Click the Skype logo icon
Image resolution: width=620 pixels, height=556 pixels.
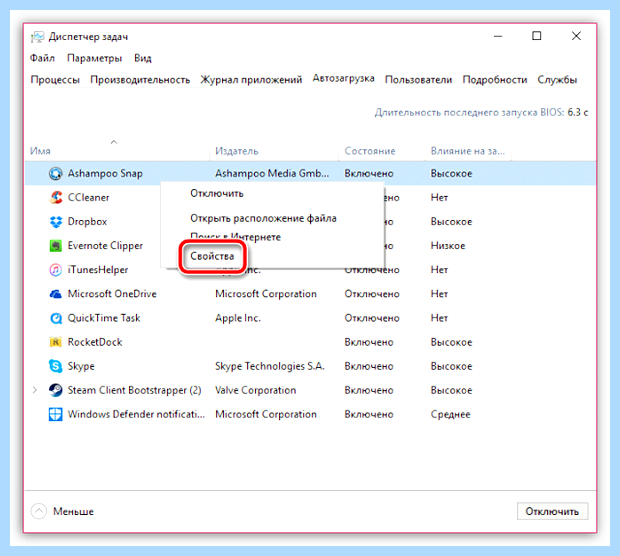click(55, 366)
